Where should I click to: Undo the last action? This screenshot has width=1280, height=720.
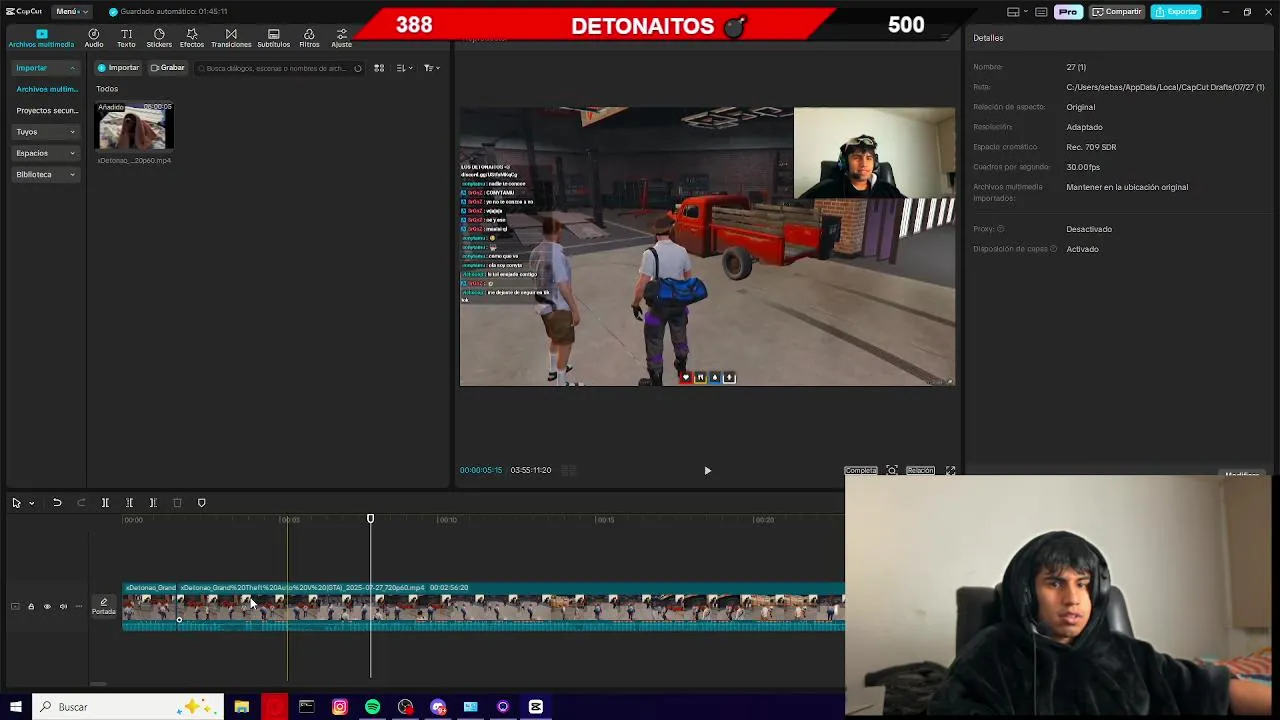57,503
